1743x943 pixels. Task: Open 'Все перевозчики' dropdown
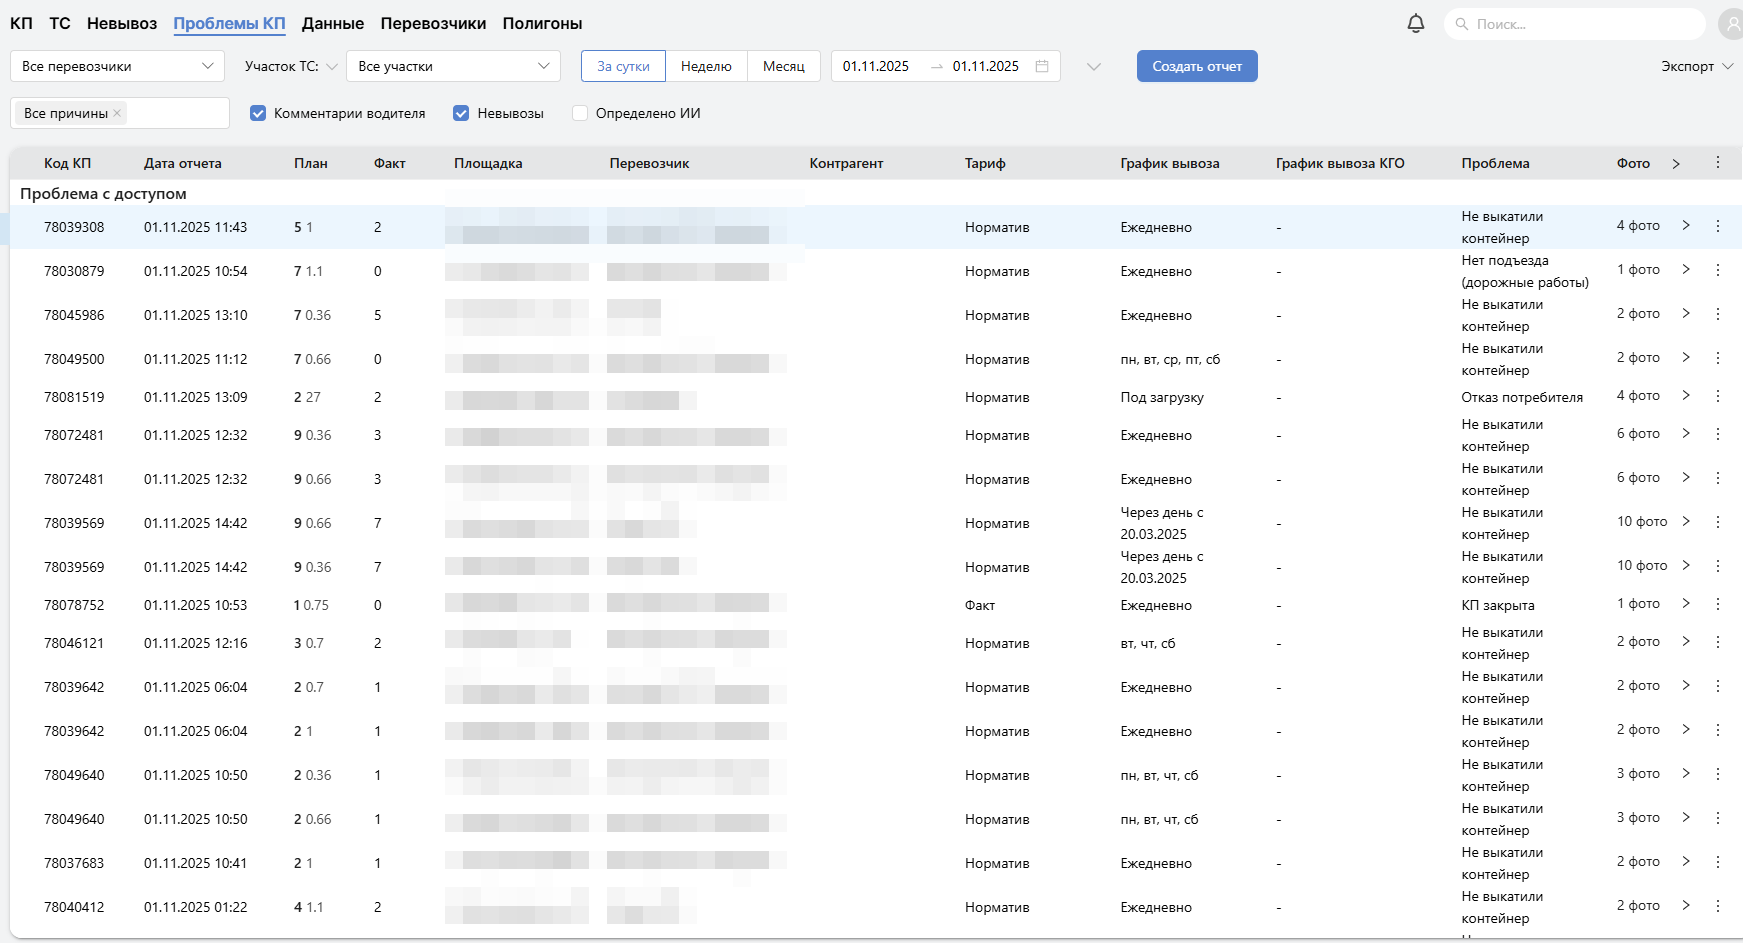(118, 66)
